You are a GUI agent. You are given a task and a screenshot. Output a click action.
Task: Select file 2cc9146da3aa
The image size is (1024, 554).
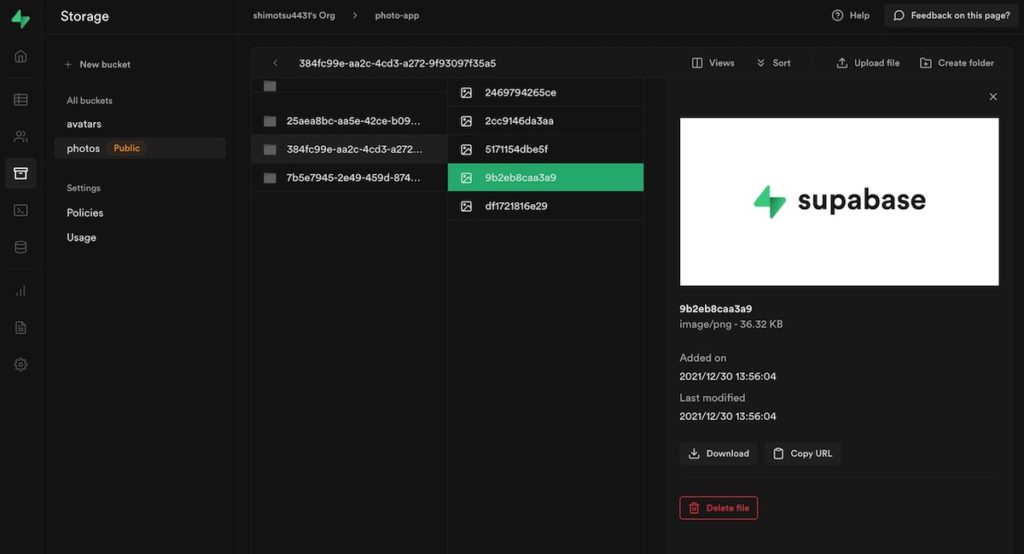pyautogui.click(x=545, y=121)
